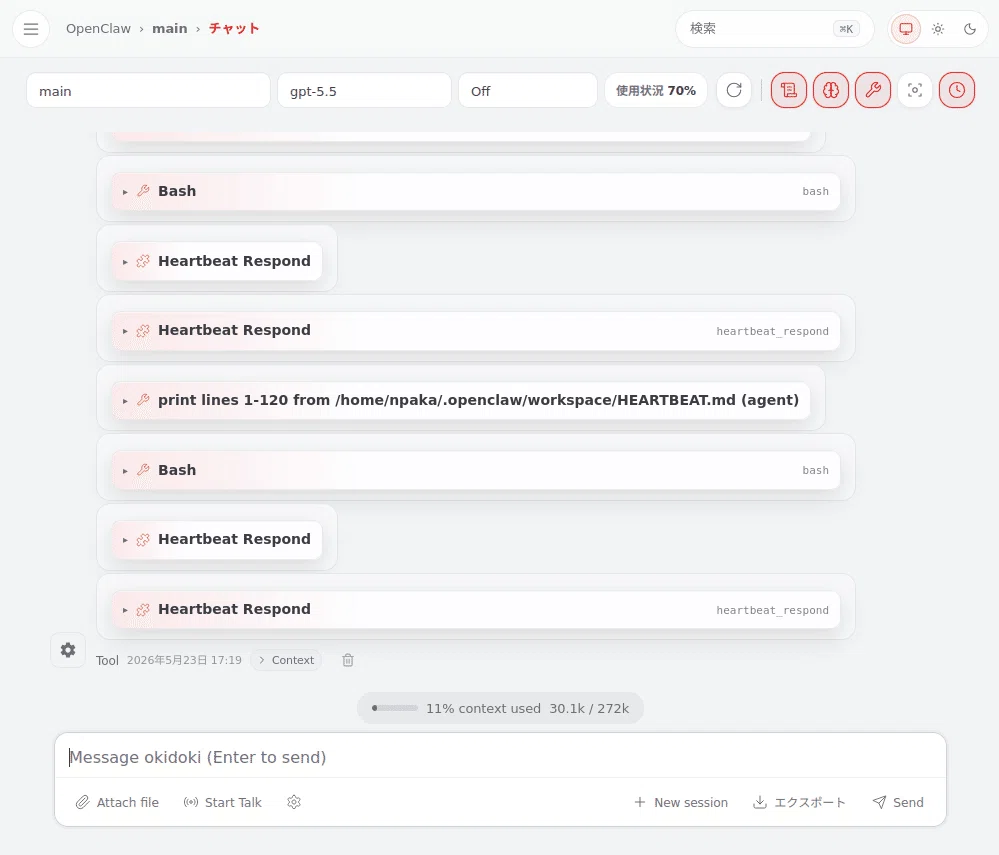
Task: Select the チャット breadcrumb item
Action: [x=234, y=29]
